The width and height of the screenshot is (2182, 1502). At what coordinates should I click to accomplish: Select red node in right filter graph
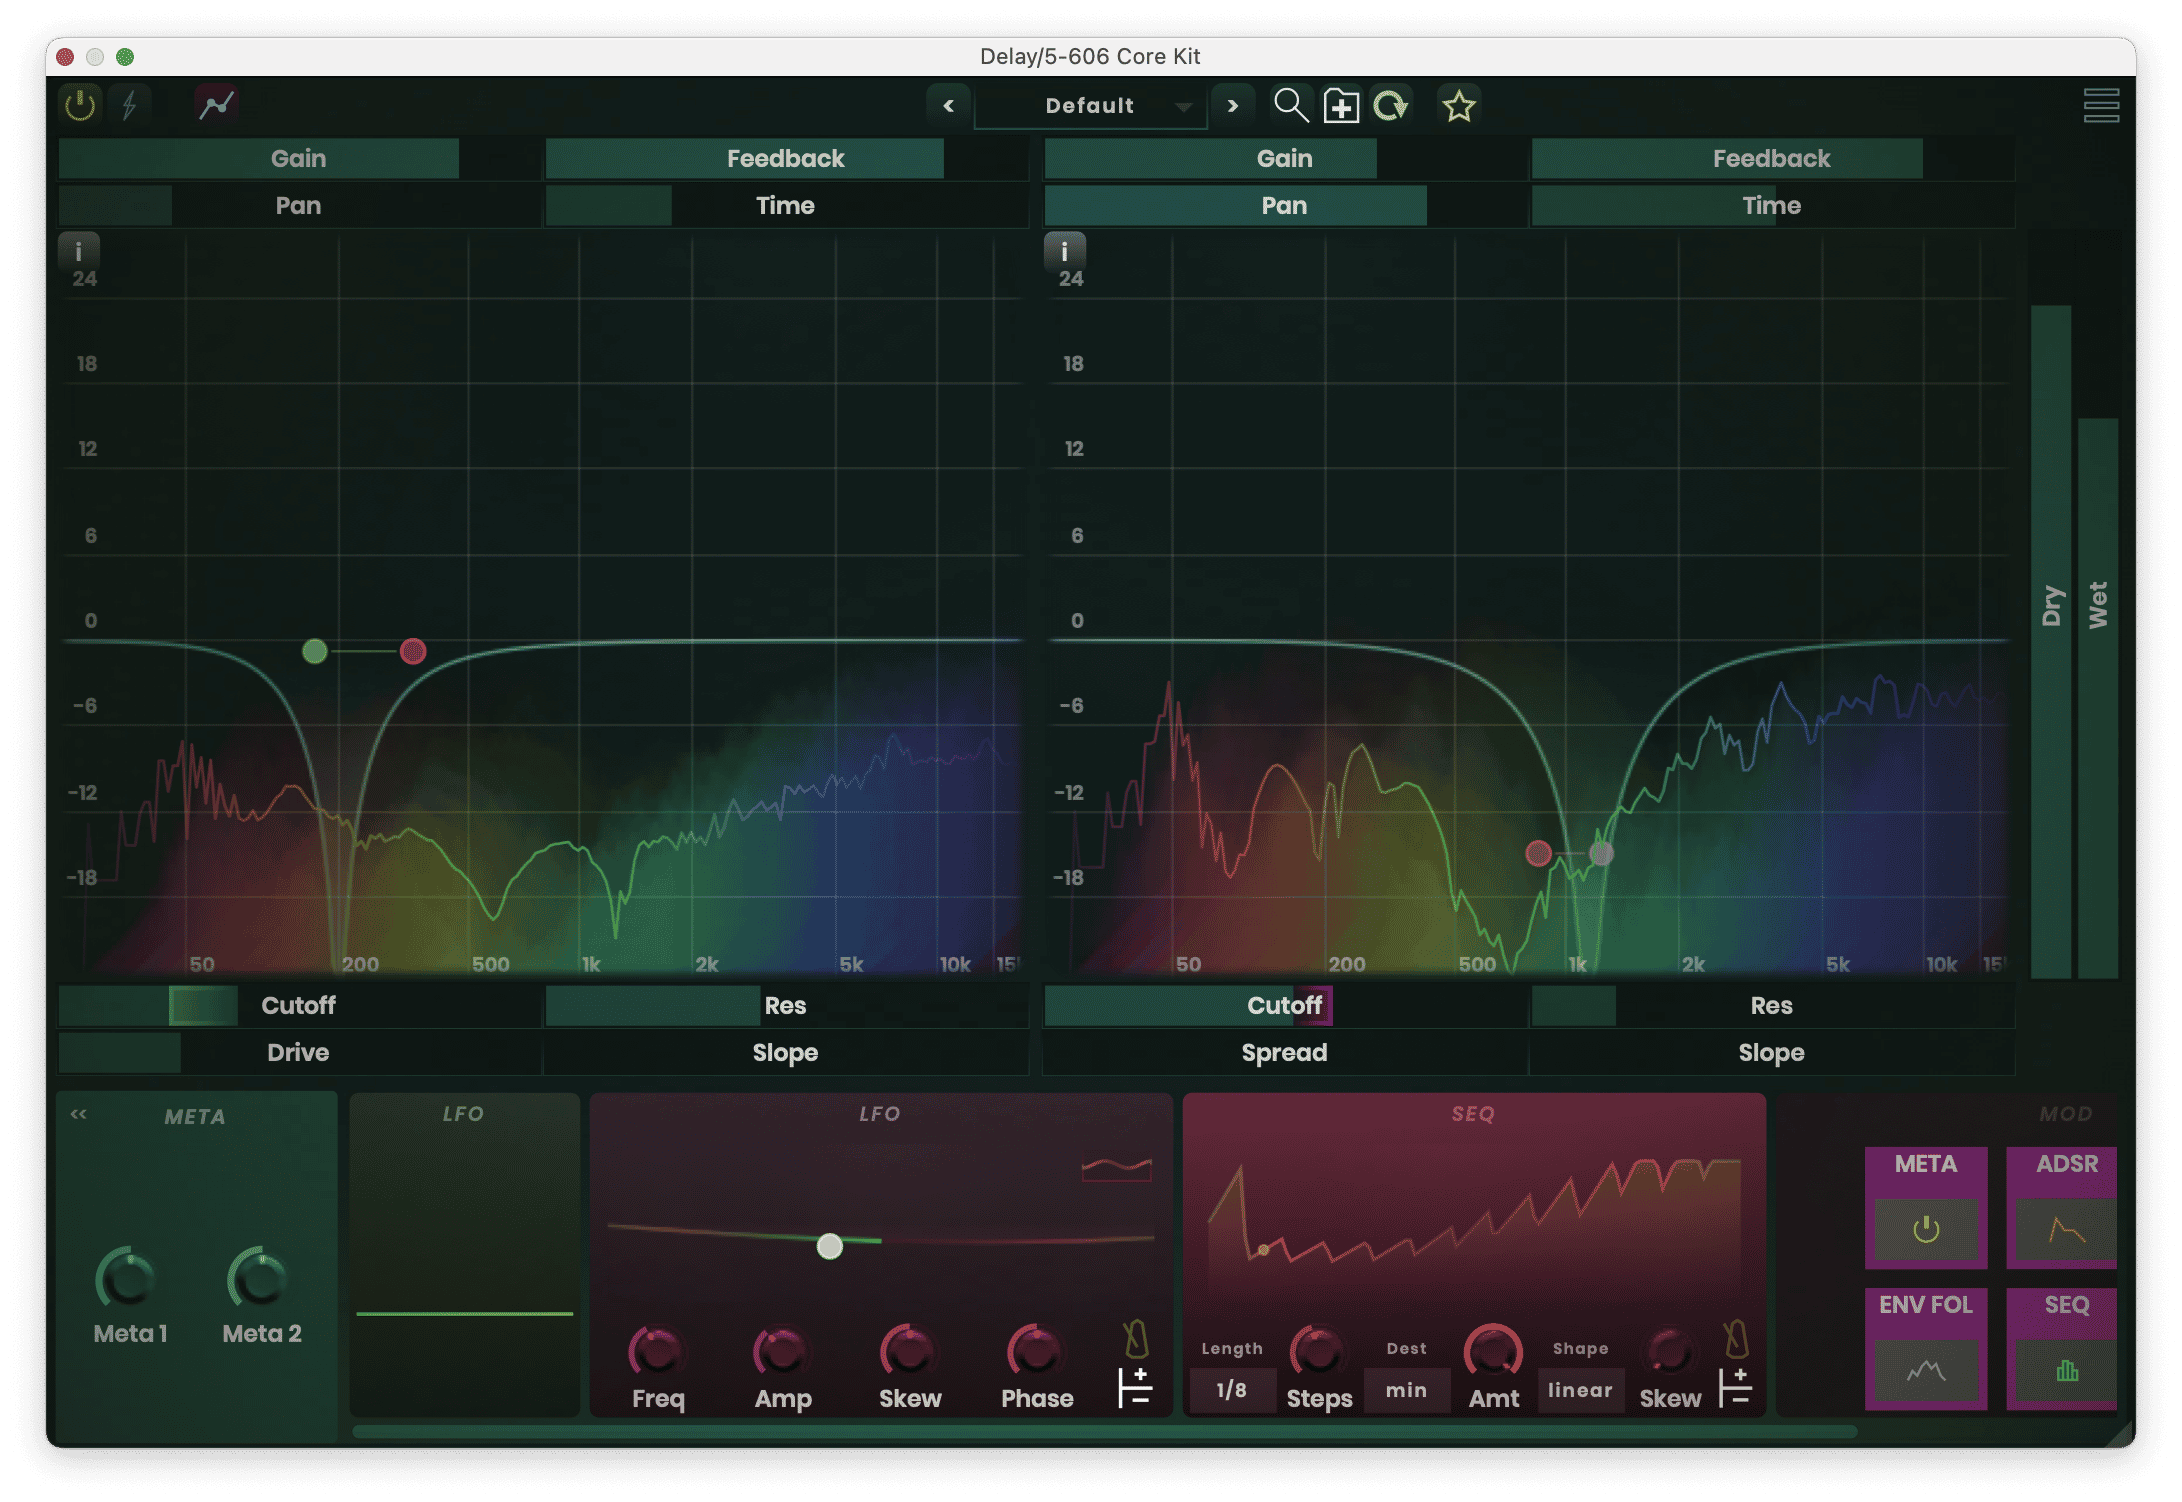(1538, 853)
